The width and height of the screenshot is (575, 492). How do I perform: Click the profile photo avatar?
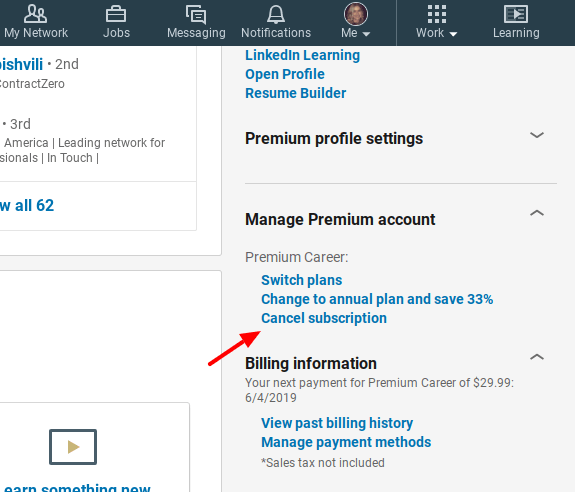point(356,14)
